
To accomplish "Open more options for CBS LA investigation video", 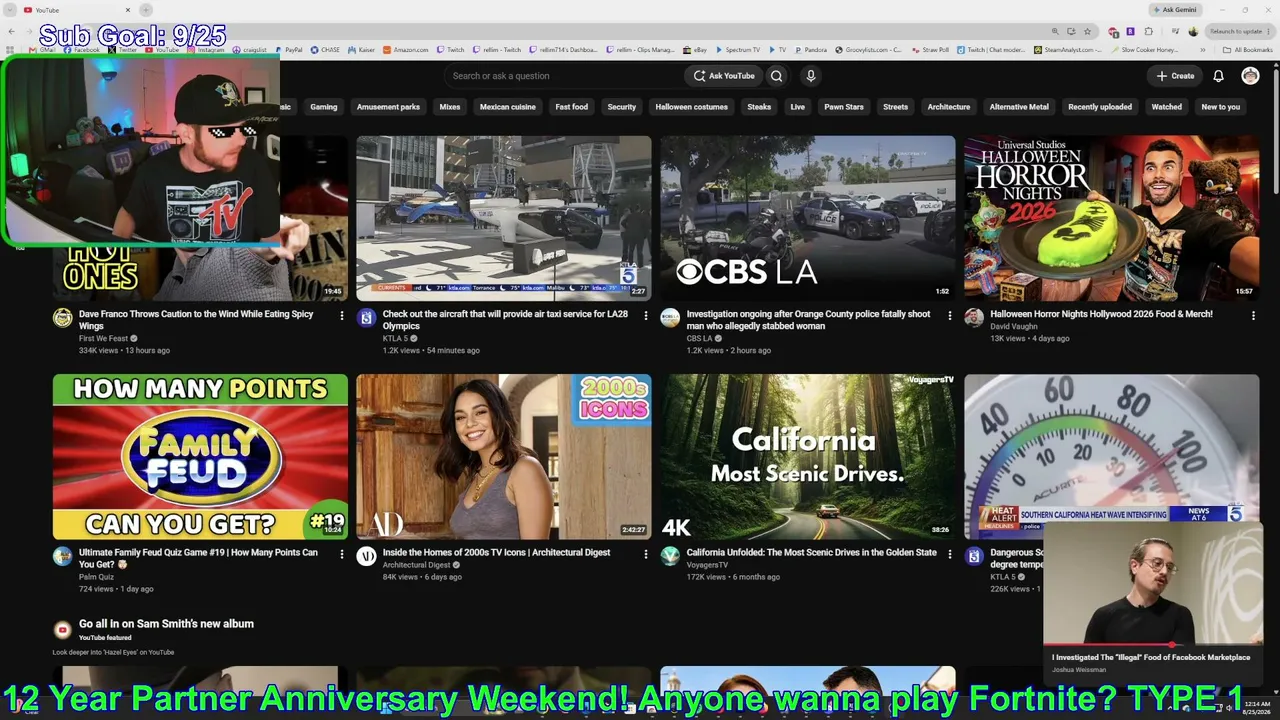I will [949, 316].
